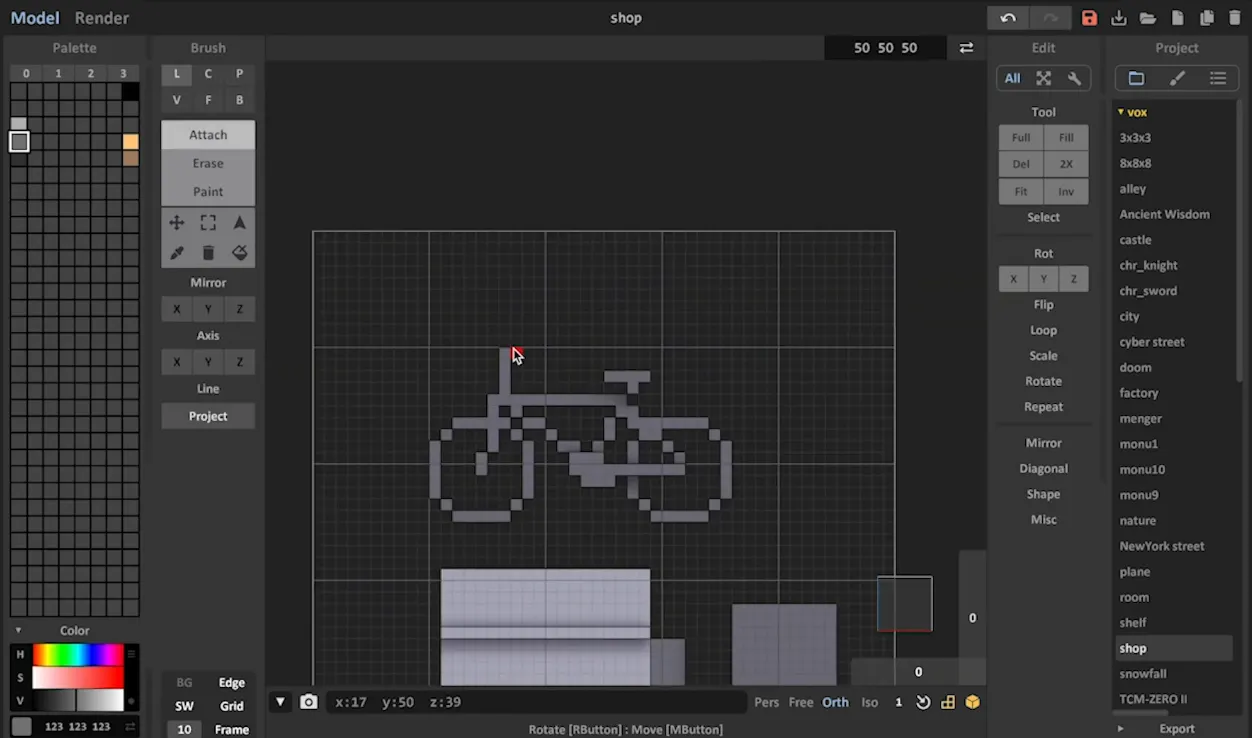Toggle the Edge display option
The width and height of the screenshot is (1252, 738).
point(231,683)
